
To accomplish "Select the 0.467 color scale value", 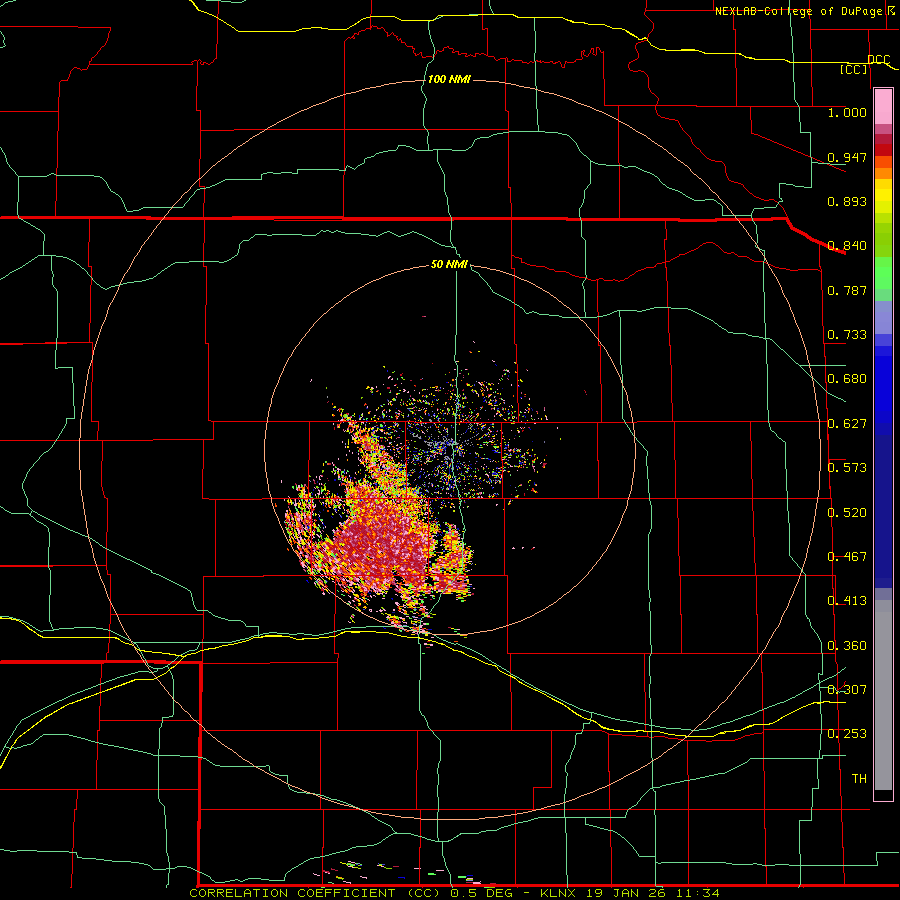I will [847, 557].
